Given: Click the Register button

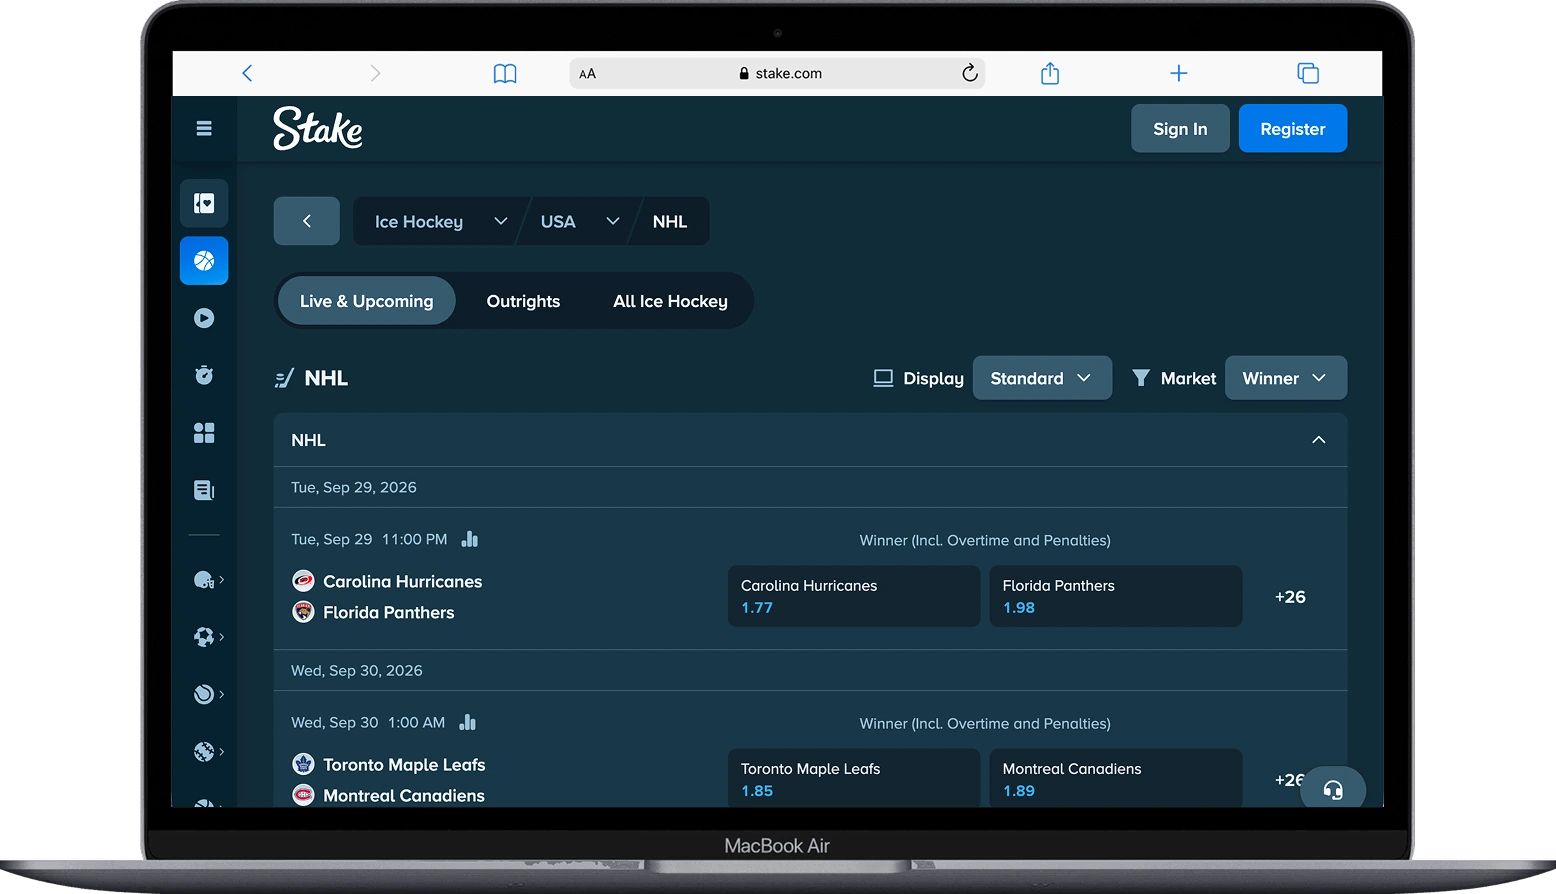Looking at the screenshot, I should [1293, 128].
